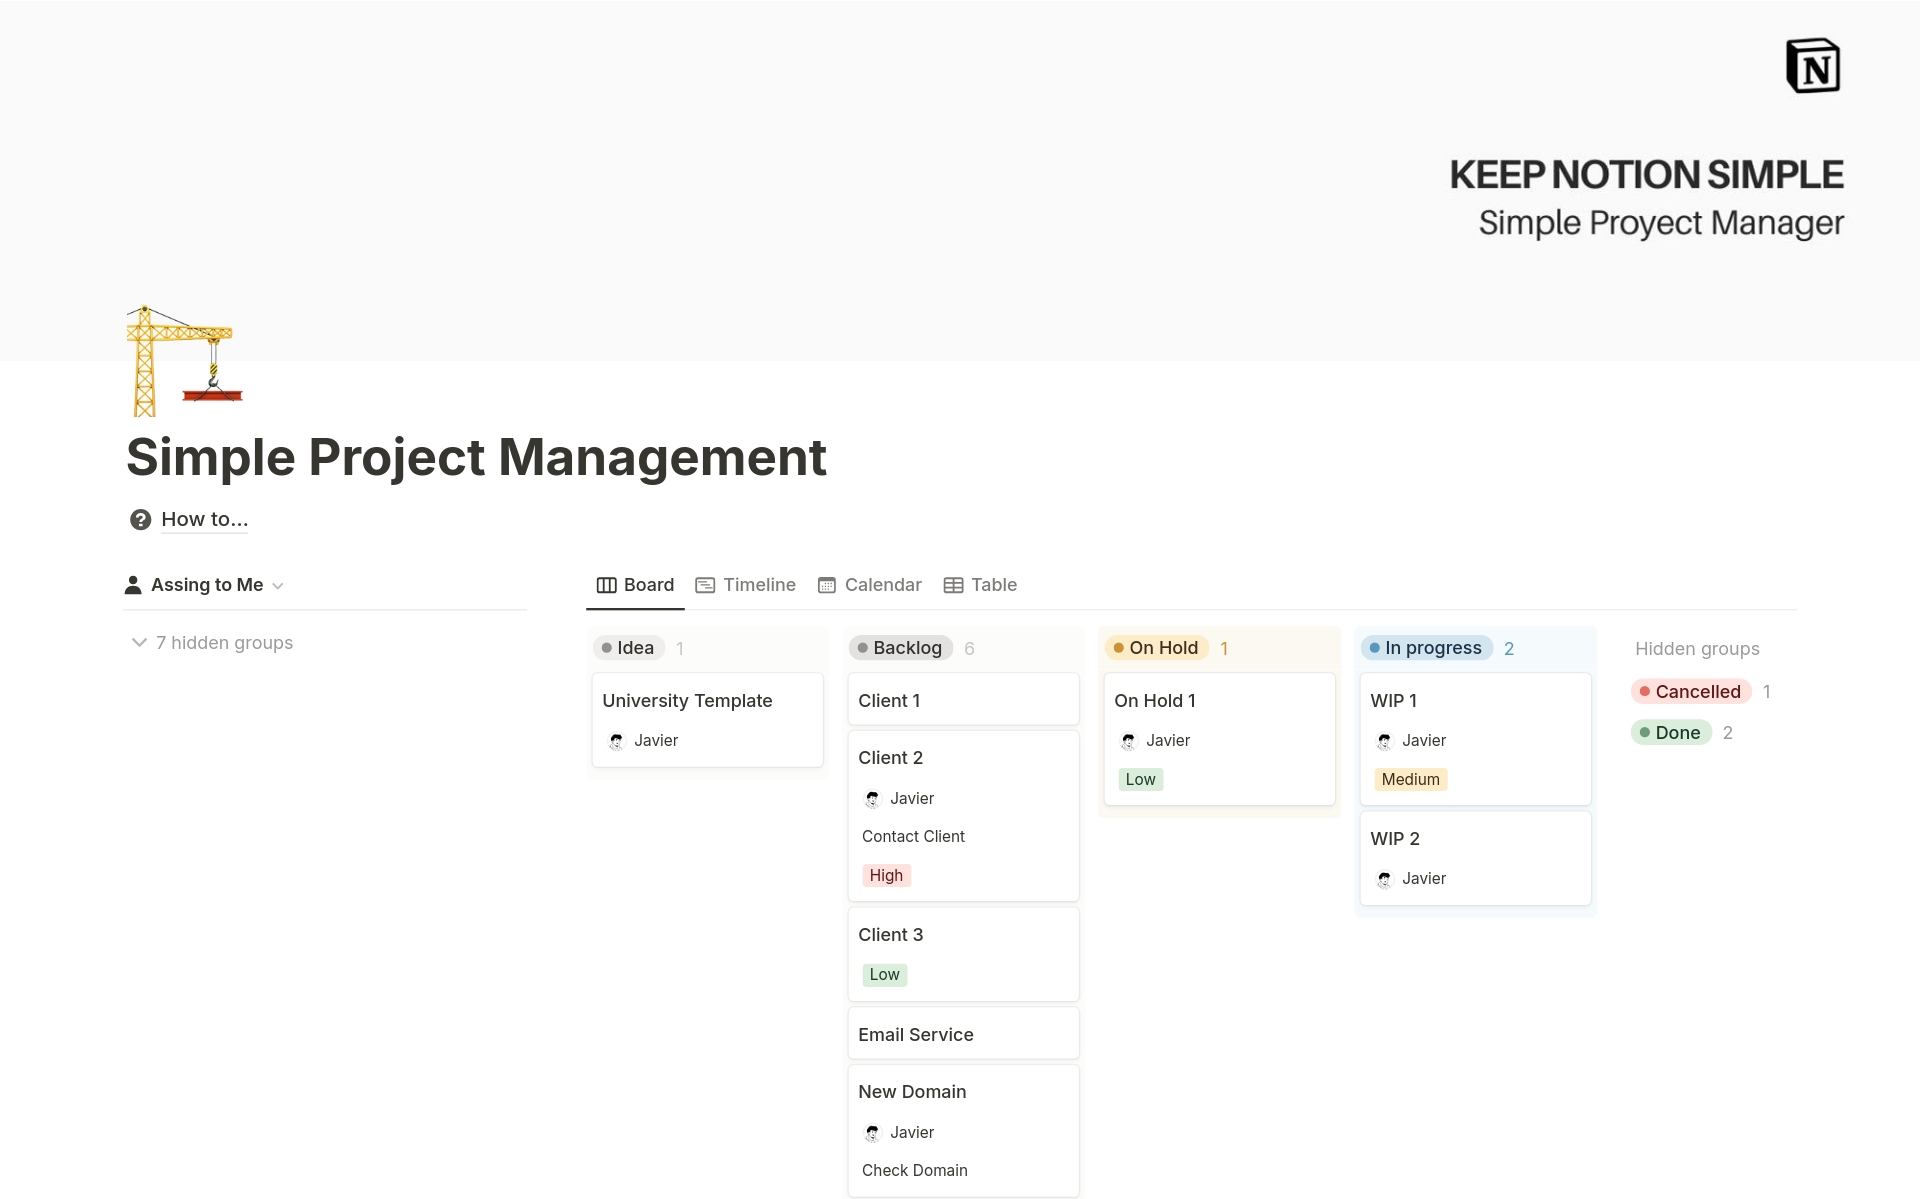Switch to the Table tab

994,585
